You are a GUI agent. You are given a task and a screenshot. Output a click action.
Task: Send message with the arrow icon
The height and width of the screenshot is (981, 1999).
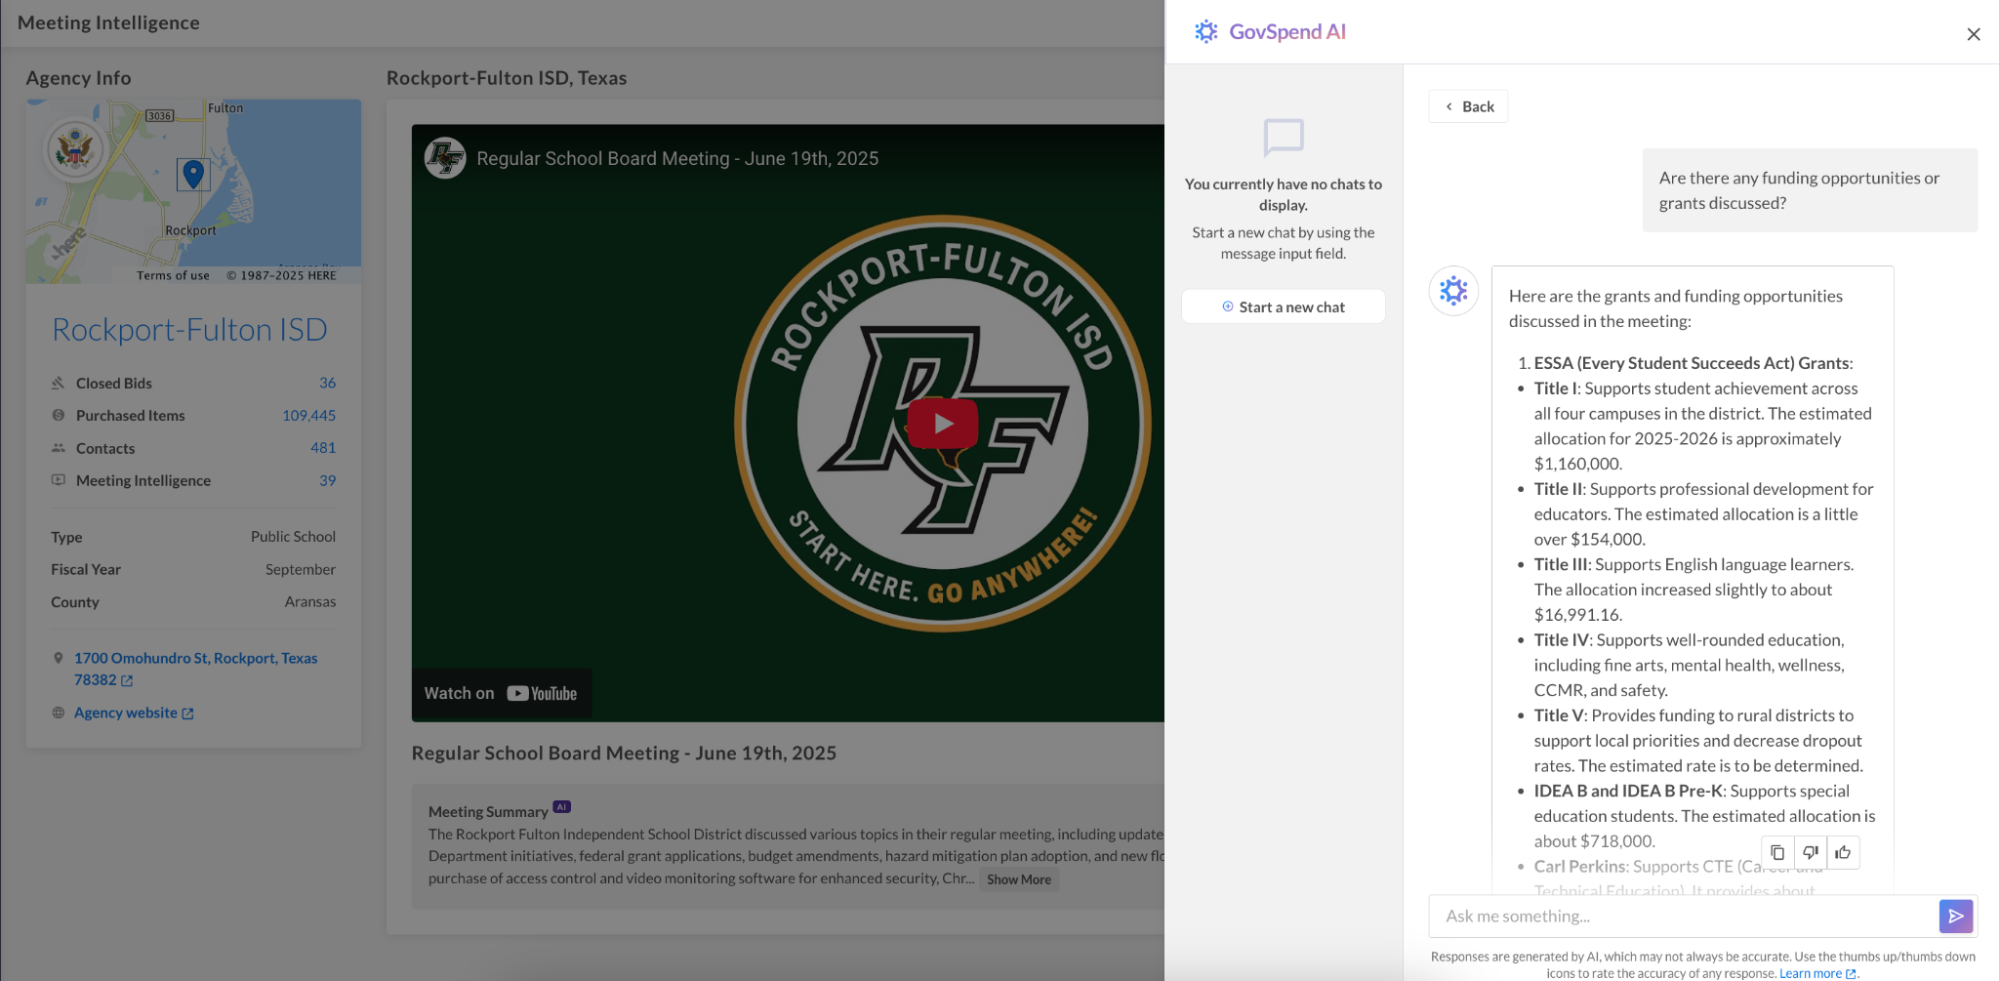pos(1955,916)
